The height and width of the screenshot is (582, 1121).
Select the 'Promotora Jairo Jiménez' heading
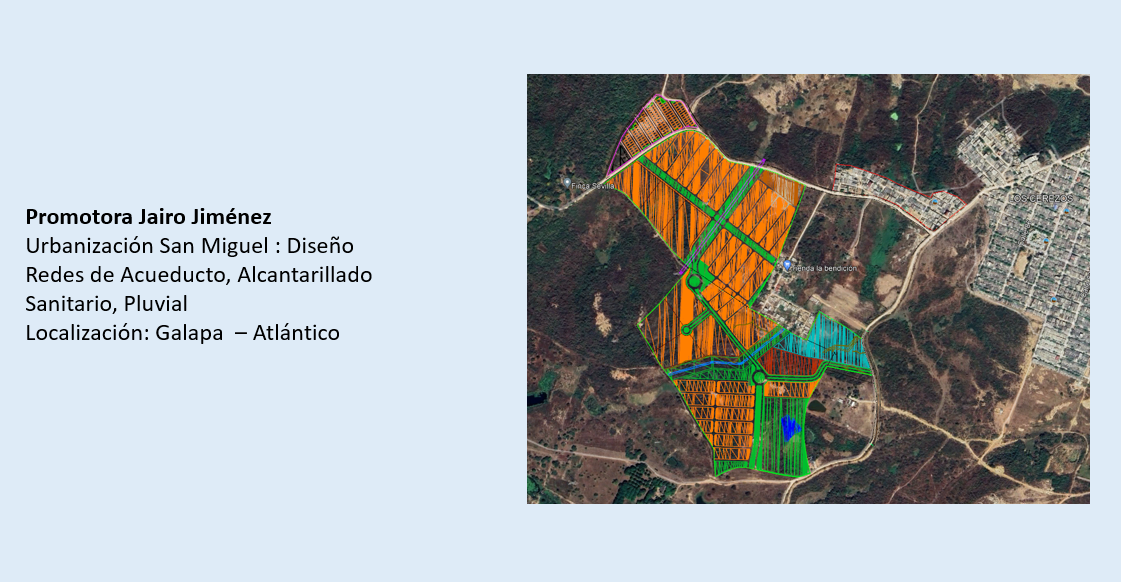tap(149, 217)
